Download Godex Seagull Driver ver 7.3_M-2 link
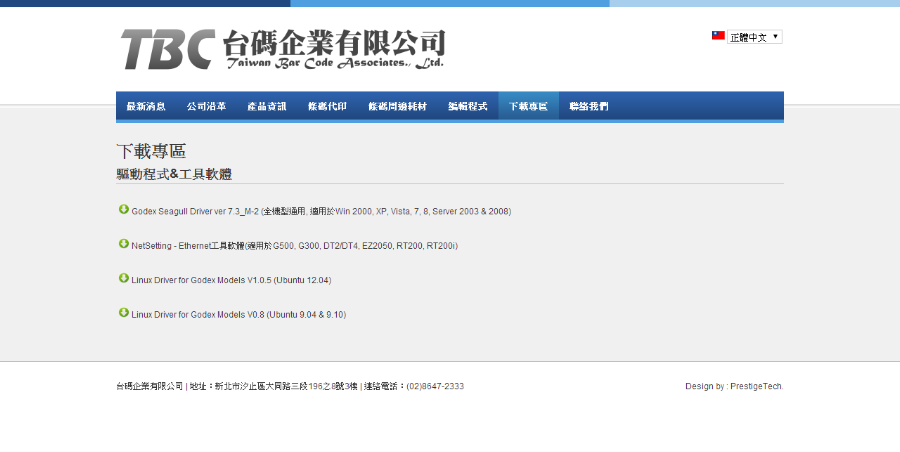This screenshot has height=452, width=900. click(x=320, y=212)
